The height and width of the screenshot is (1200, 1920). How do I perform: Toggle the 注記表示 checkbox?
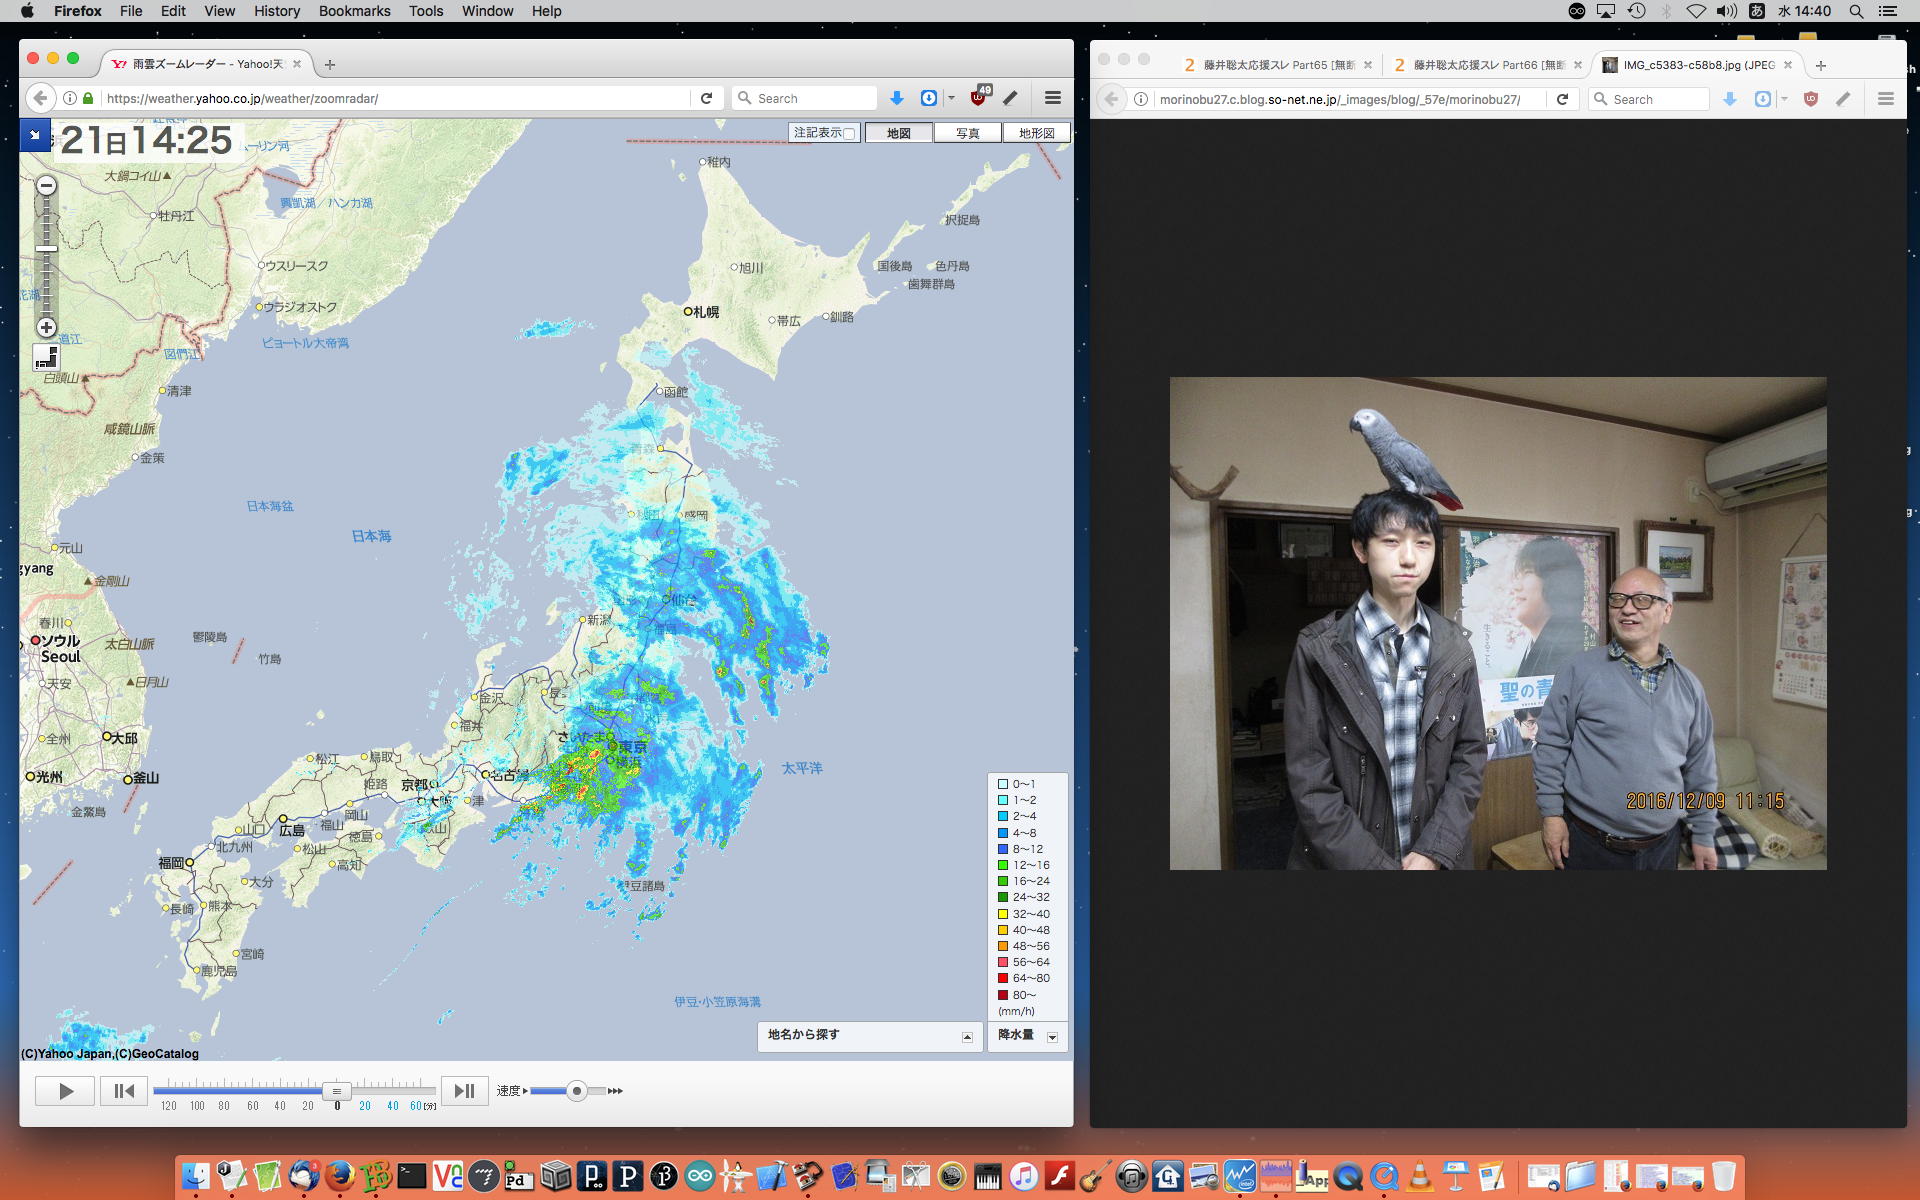click(849, 133)
